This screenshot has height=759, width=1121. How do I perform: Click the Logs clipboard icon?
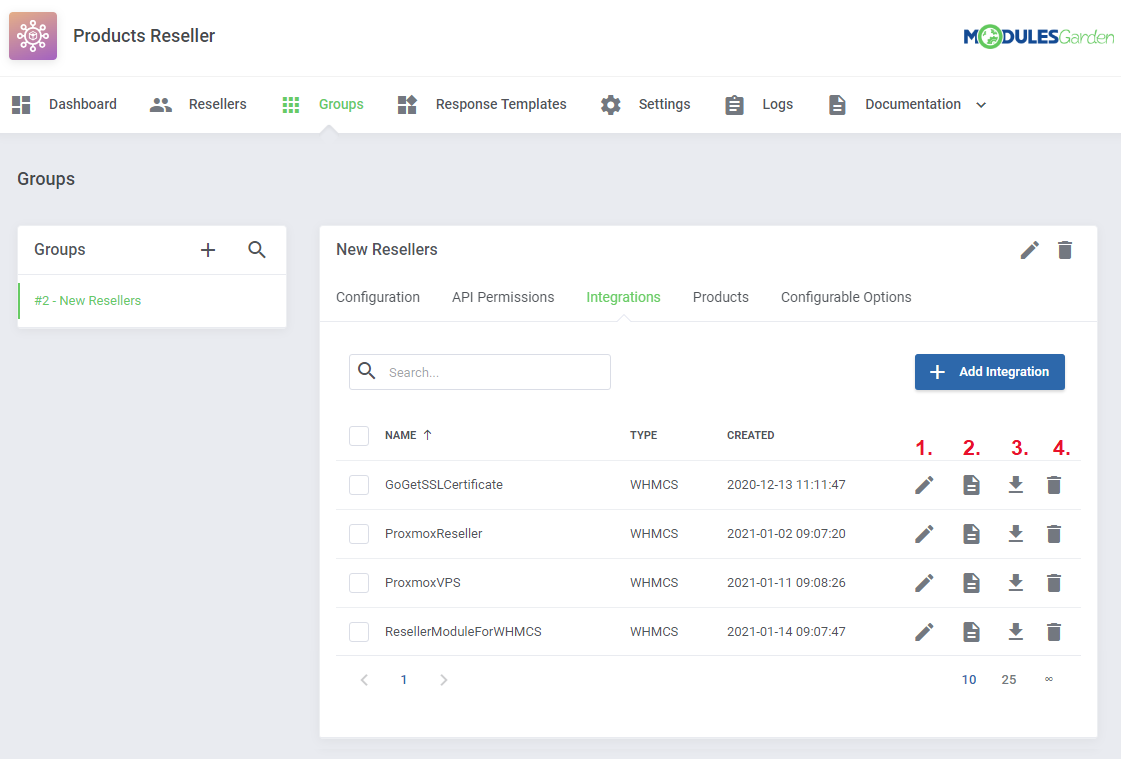pos(734,105)
